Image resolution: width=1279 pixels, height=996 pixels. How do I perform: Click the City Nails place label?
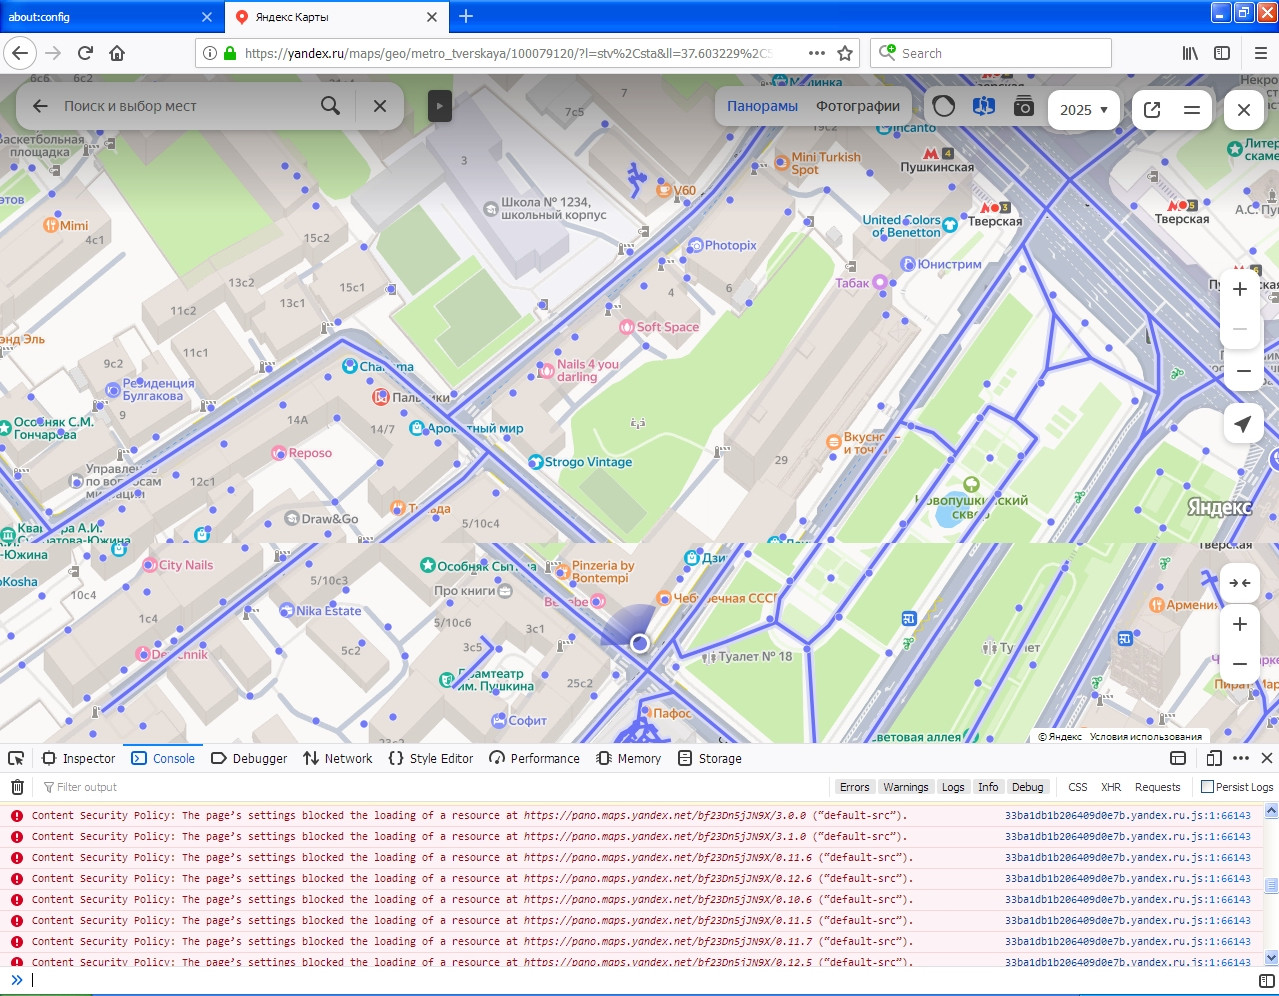[x=186, y=565]
